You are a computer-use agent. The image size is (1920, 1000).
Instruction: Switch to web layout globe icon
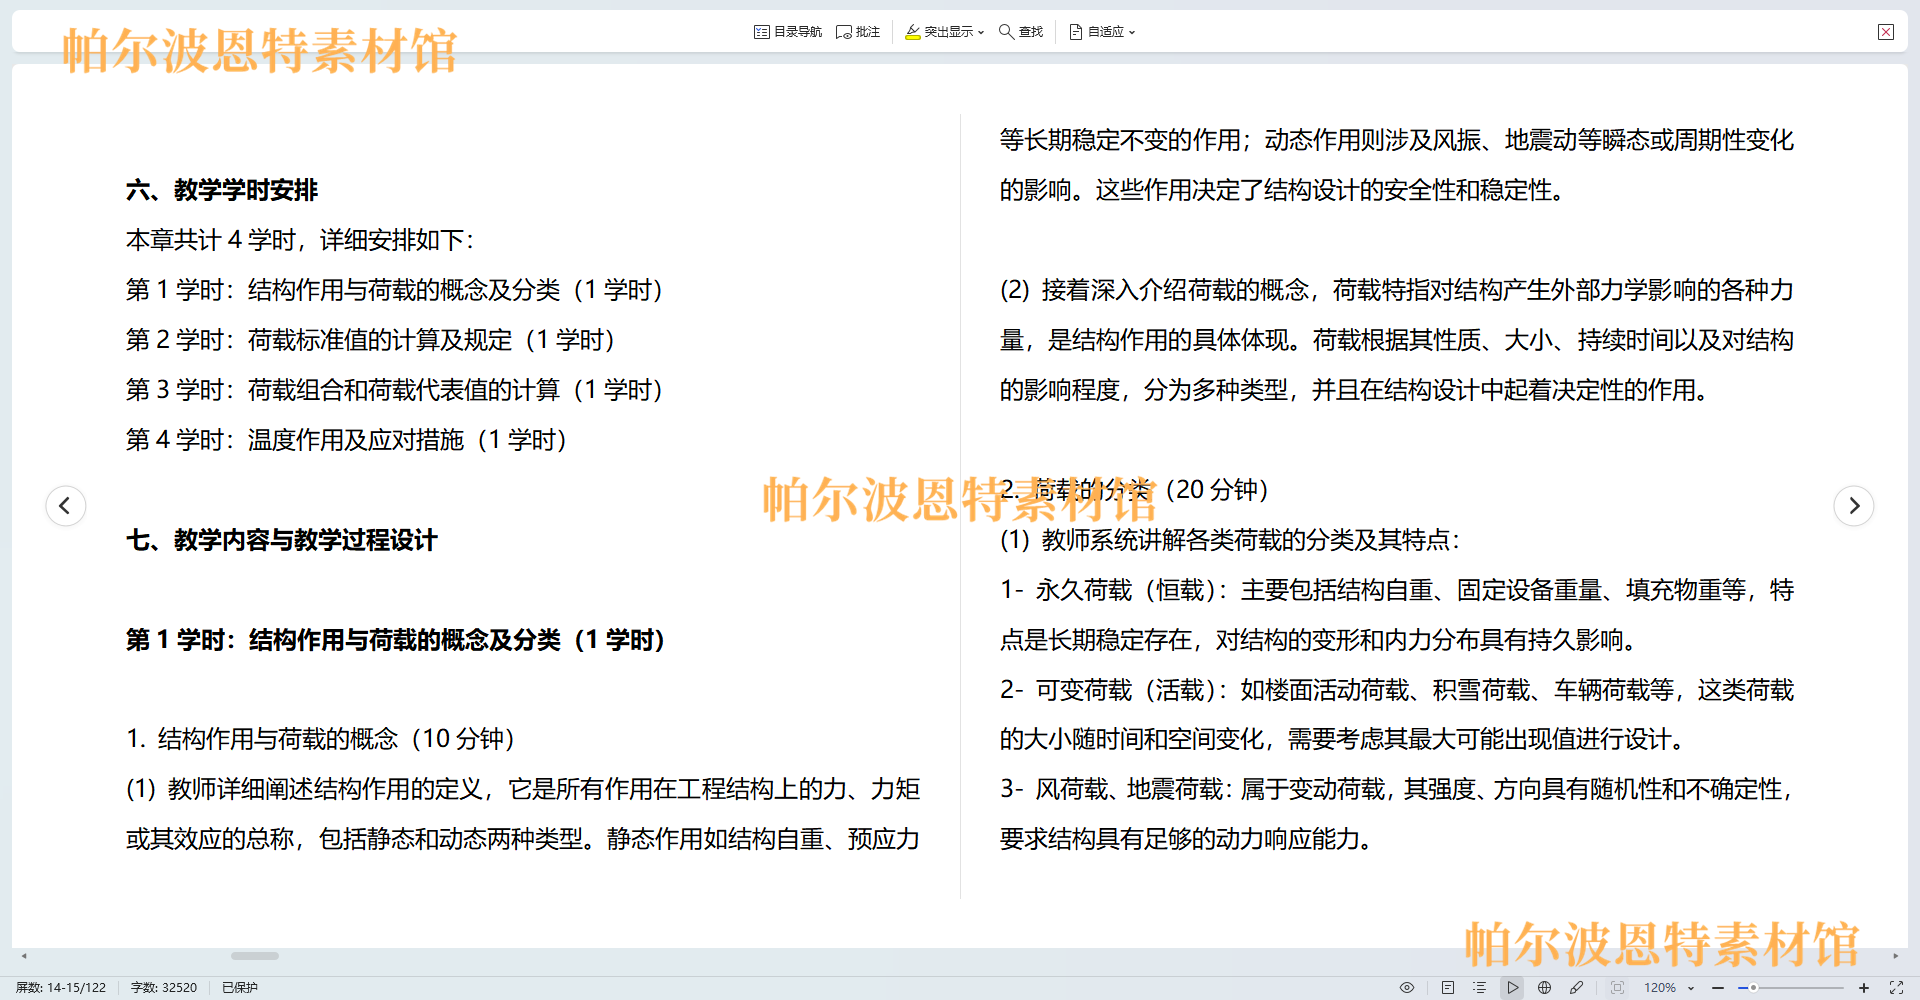click(1544, 987)
